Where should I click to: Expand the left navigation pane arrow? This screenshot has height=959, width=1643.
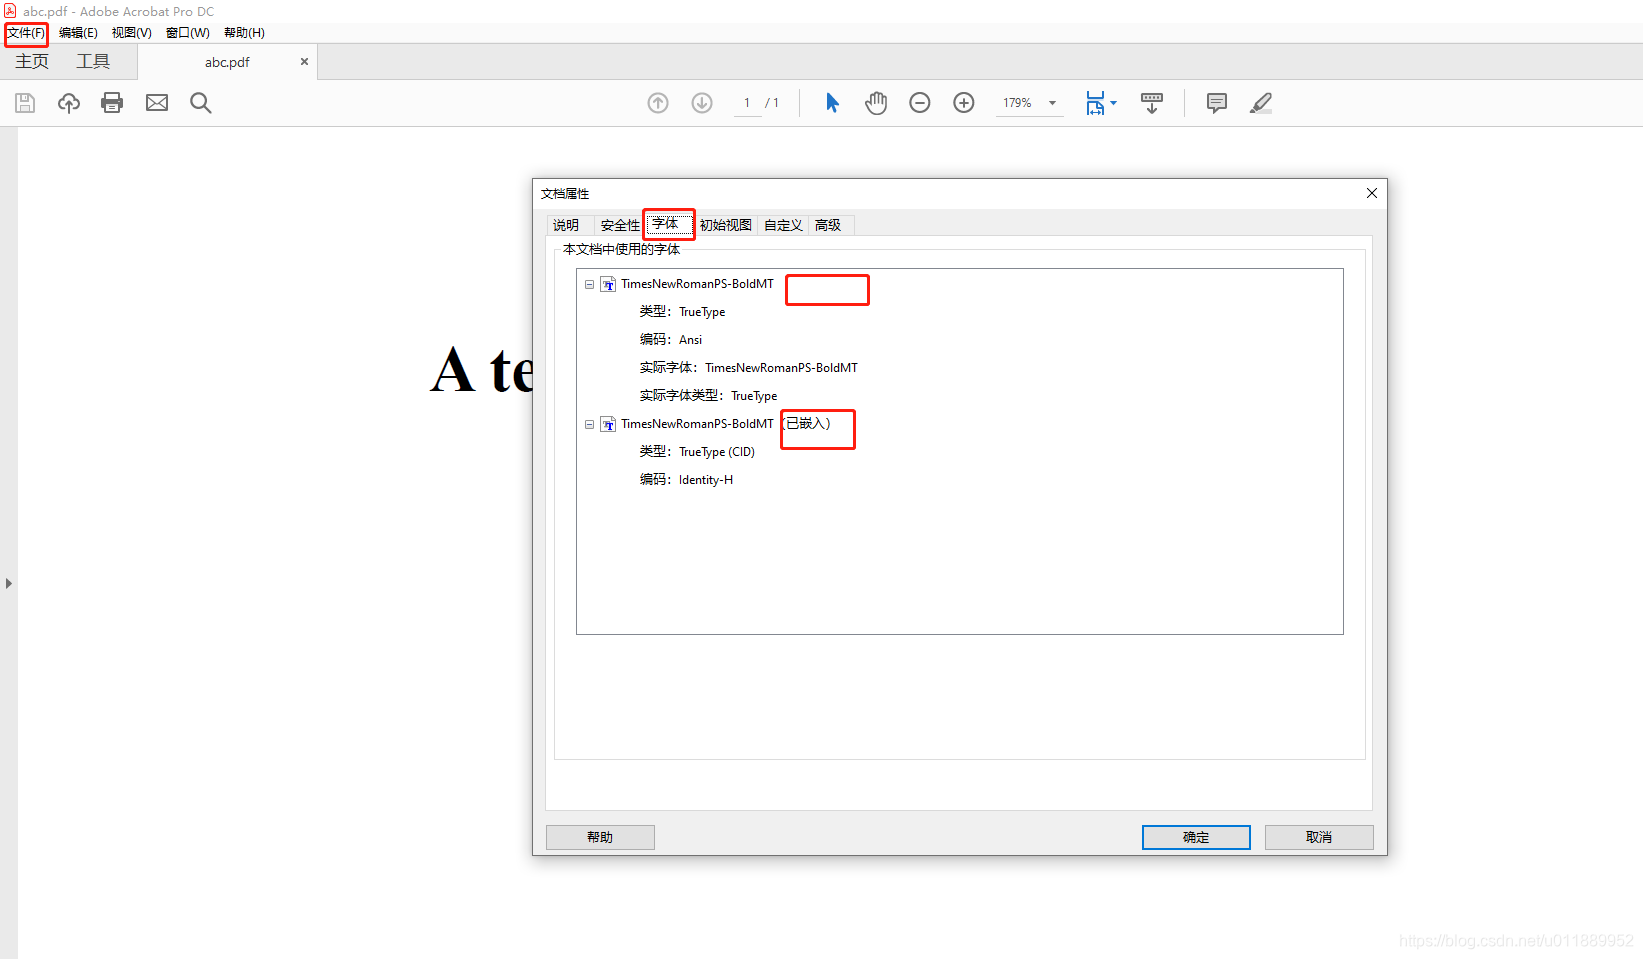(8, 583)
